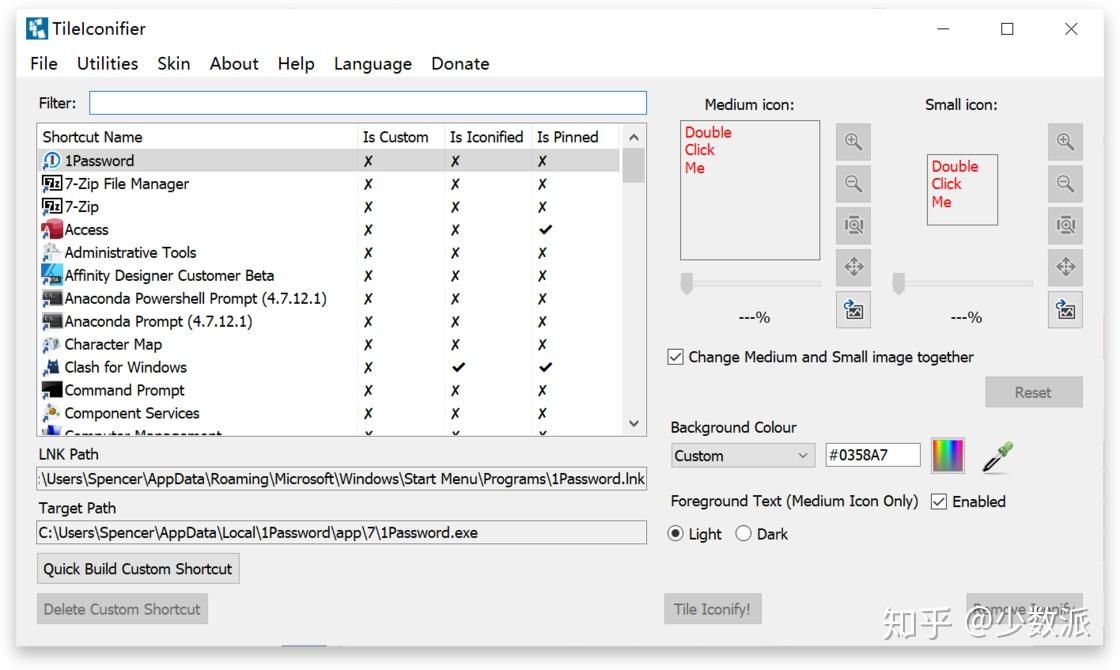
Task: Click the Character Map icon
Action: (x=51, y=344)
